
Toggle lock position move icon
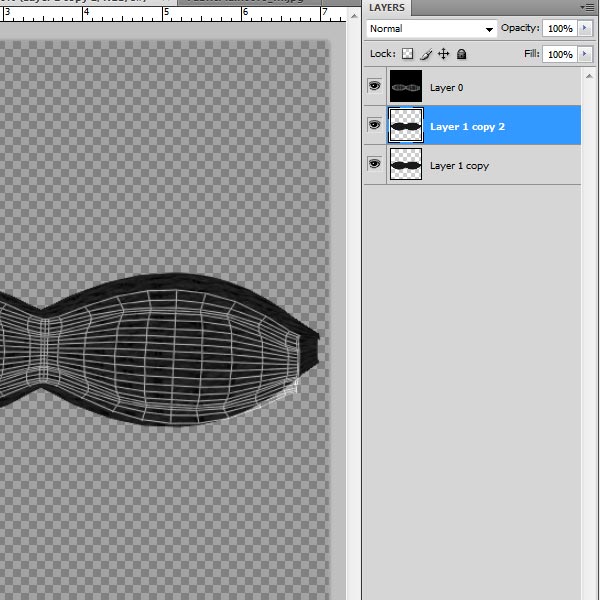coord(443,54)
